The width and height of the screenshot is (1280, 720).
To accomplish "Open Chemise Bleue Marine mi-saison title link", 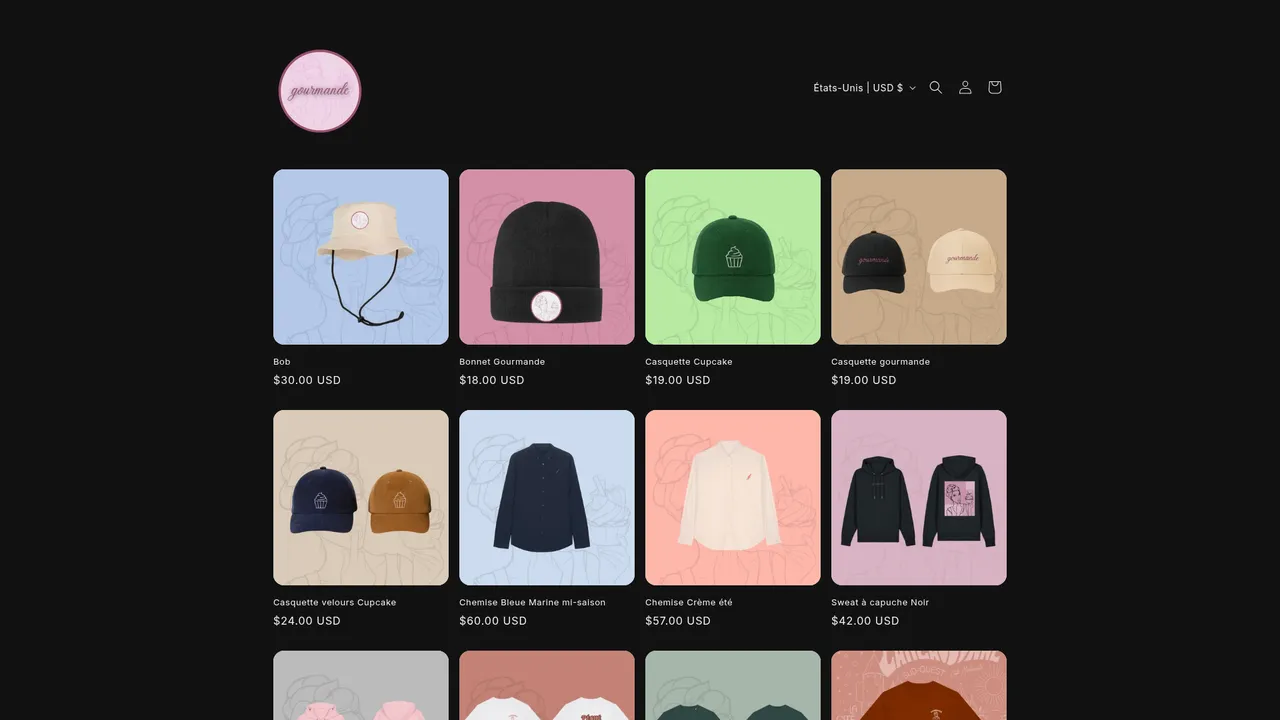I will [x=533, y=603].
